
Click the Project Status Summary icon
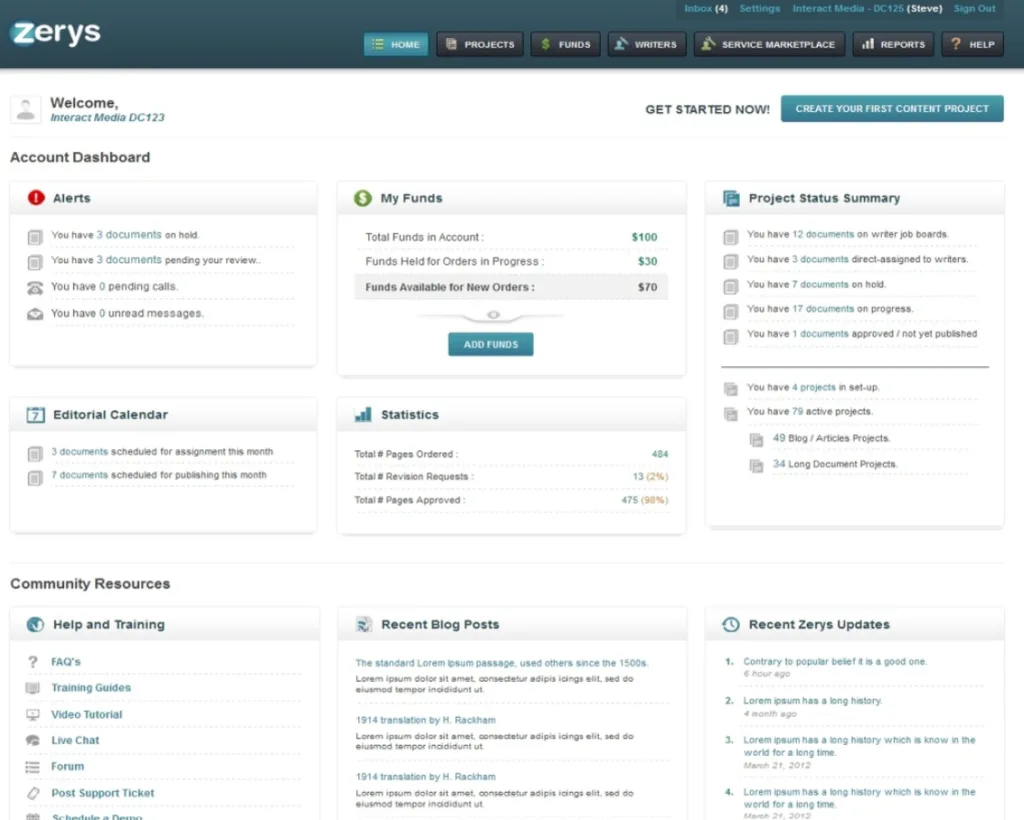731,198
